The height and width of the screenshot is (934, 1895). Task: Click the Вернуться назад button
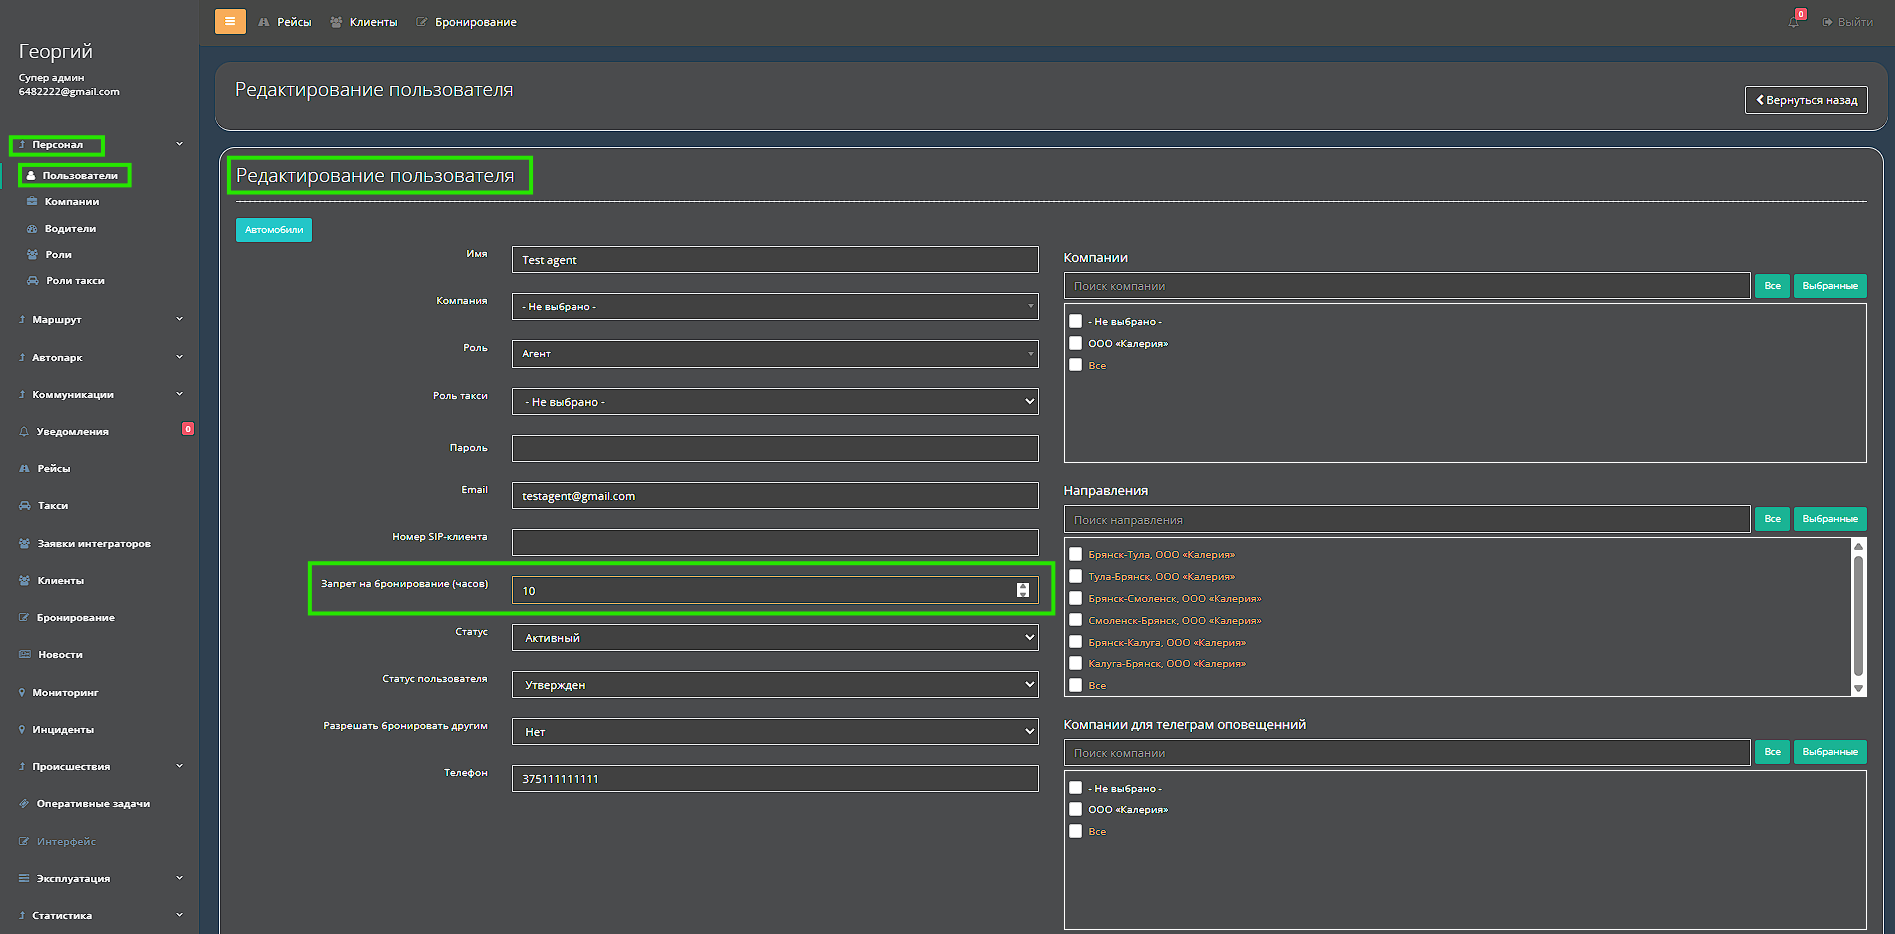[x=1806, y=100]
